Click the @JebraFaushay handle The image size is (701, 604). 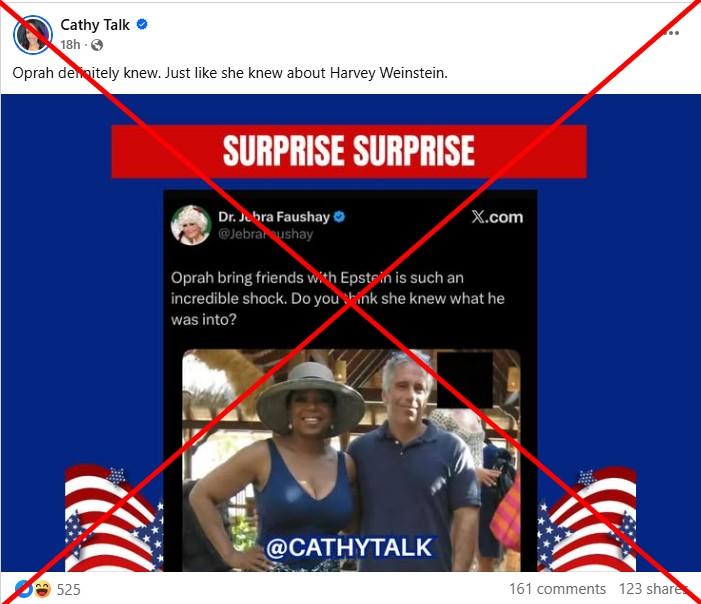266,234
